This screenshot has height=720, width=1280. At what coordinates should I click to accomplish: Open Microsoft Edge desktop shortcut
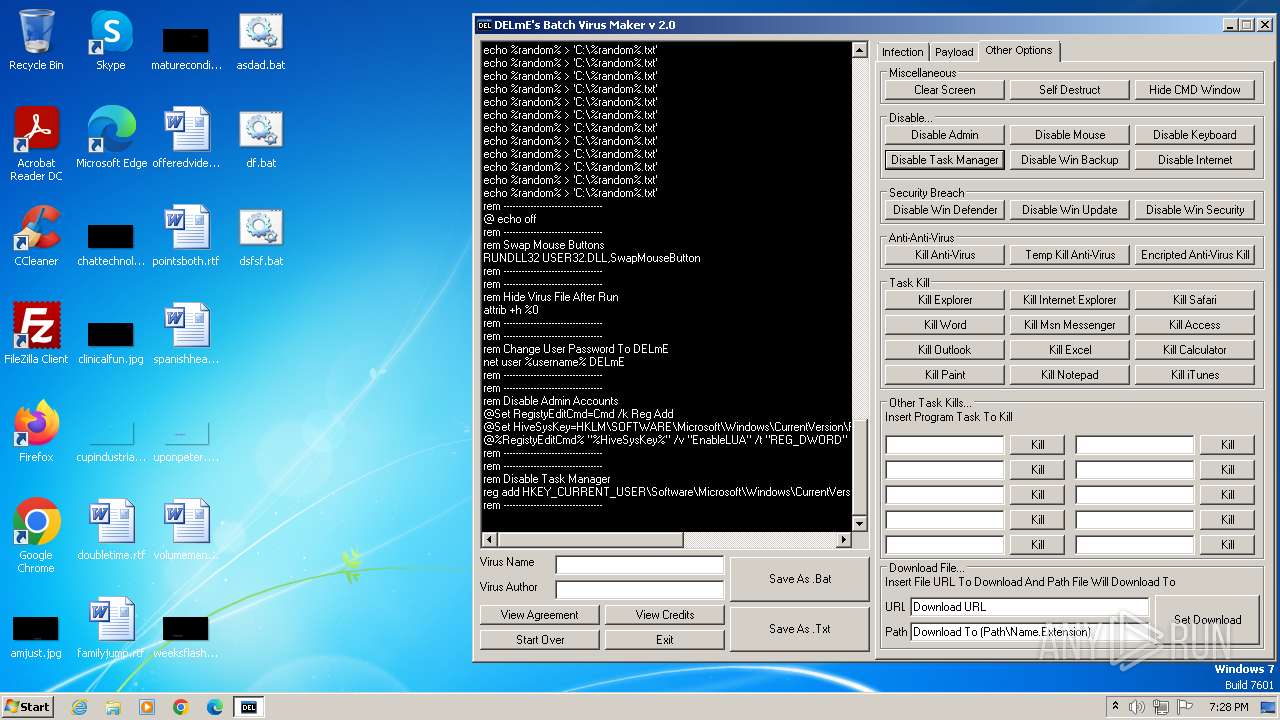(111, 138)
